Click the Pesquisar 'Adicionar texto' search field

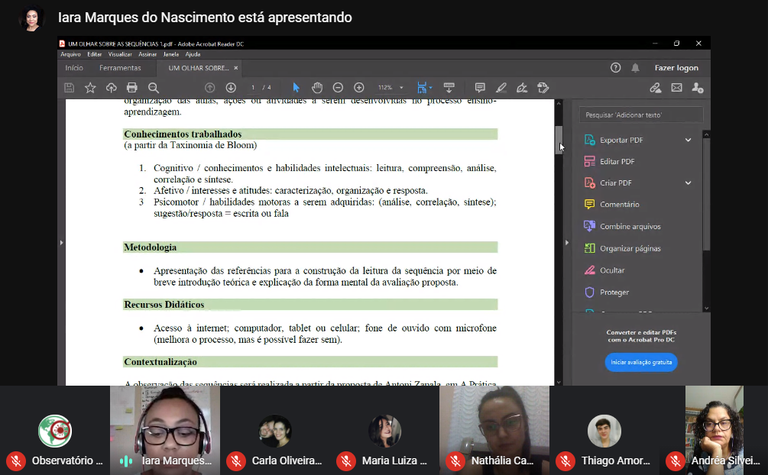pyautogui.click(x=641, y=115)
